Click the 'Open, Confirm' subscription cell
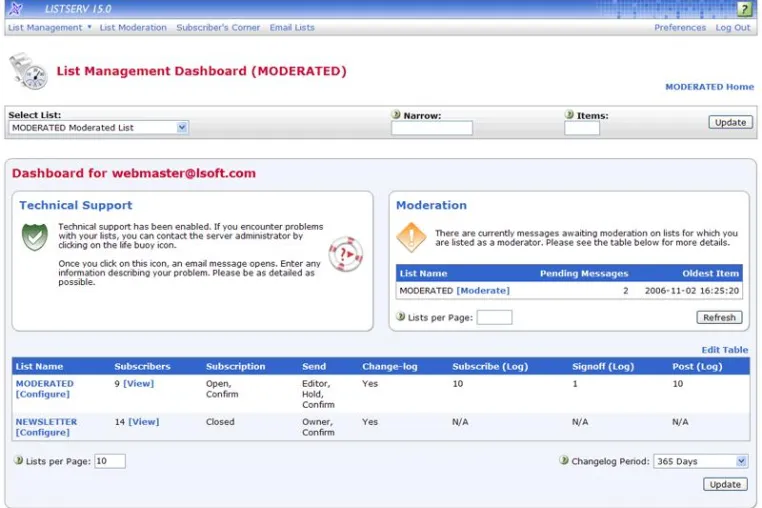762x508 pixels. 222,389
